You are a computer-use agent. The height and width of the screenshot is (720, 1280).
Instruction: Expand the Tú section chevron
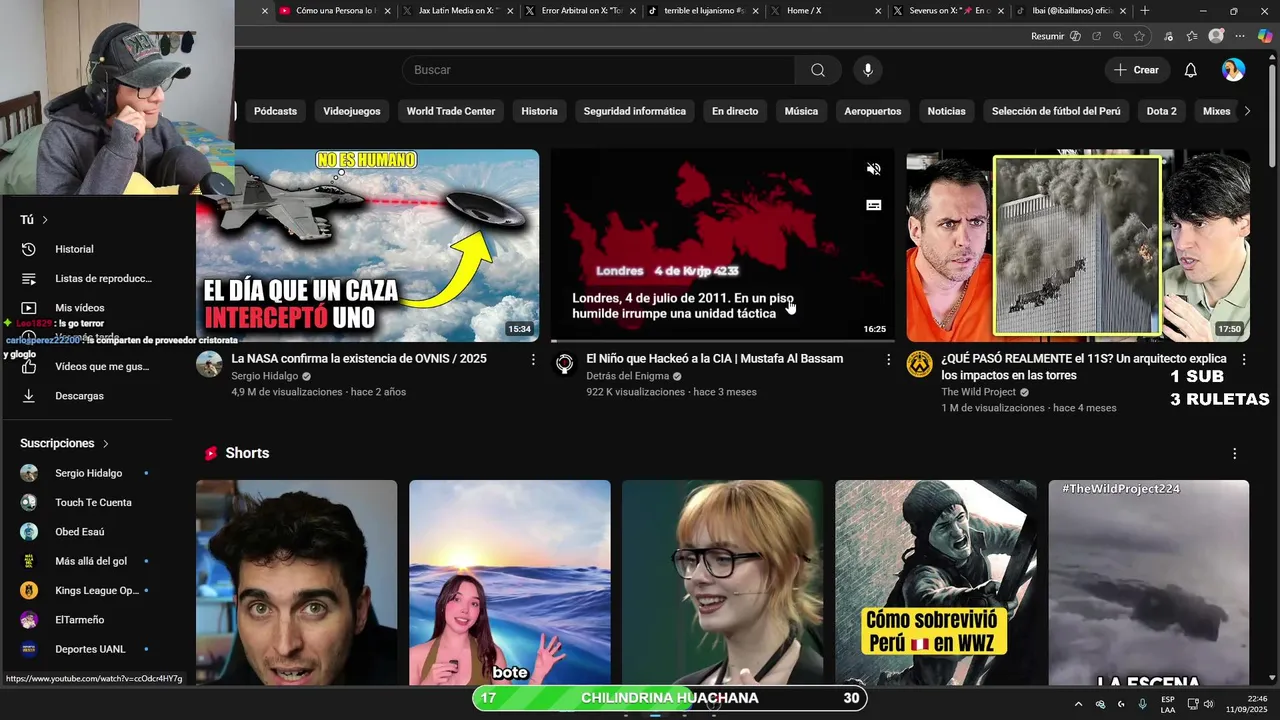(x=45, y=220)
